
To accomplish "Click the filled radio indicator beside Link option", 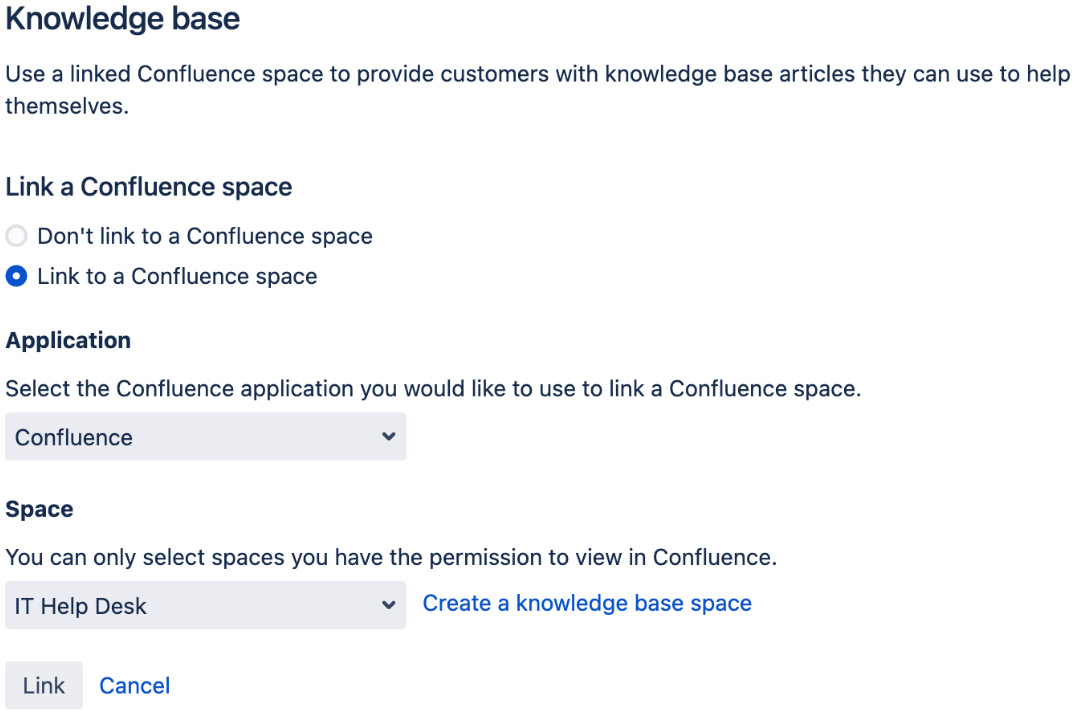I will pos(16,276).
